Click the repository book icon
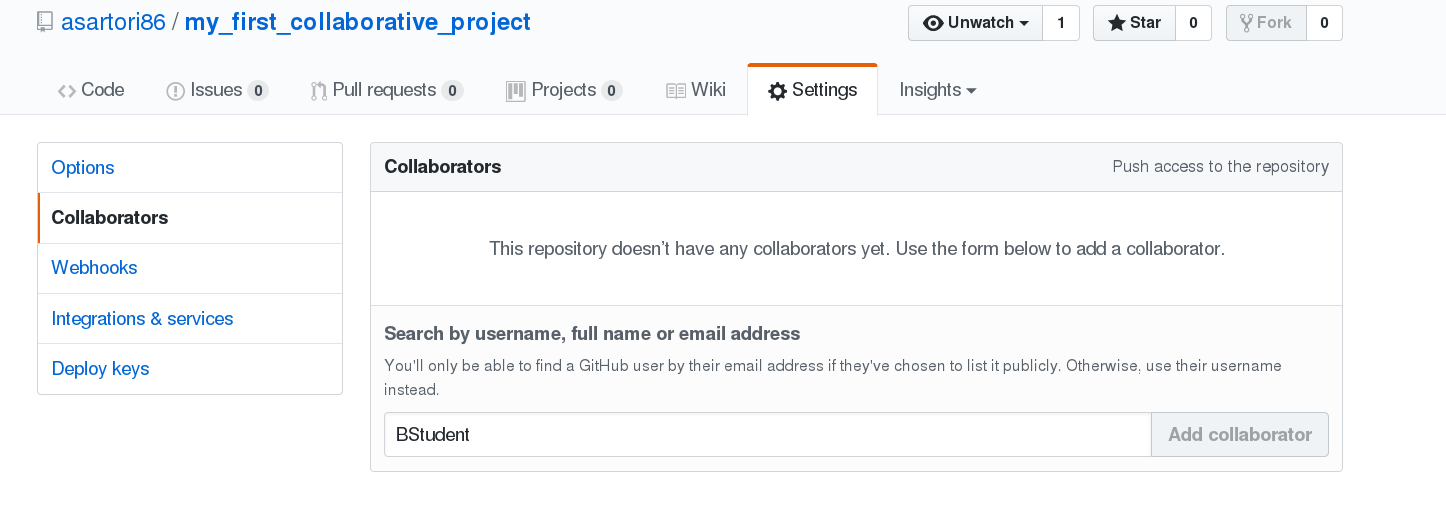This screenshot has width=1446, height=511. click(45, 22)
